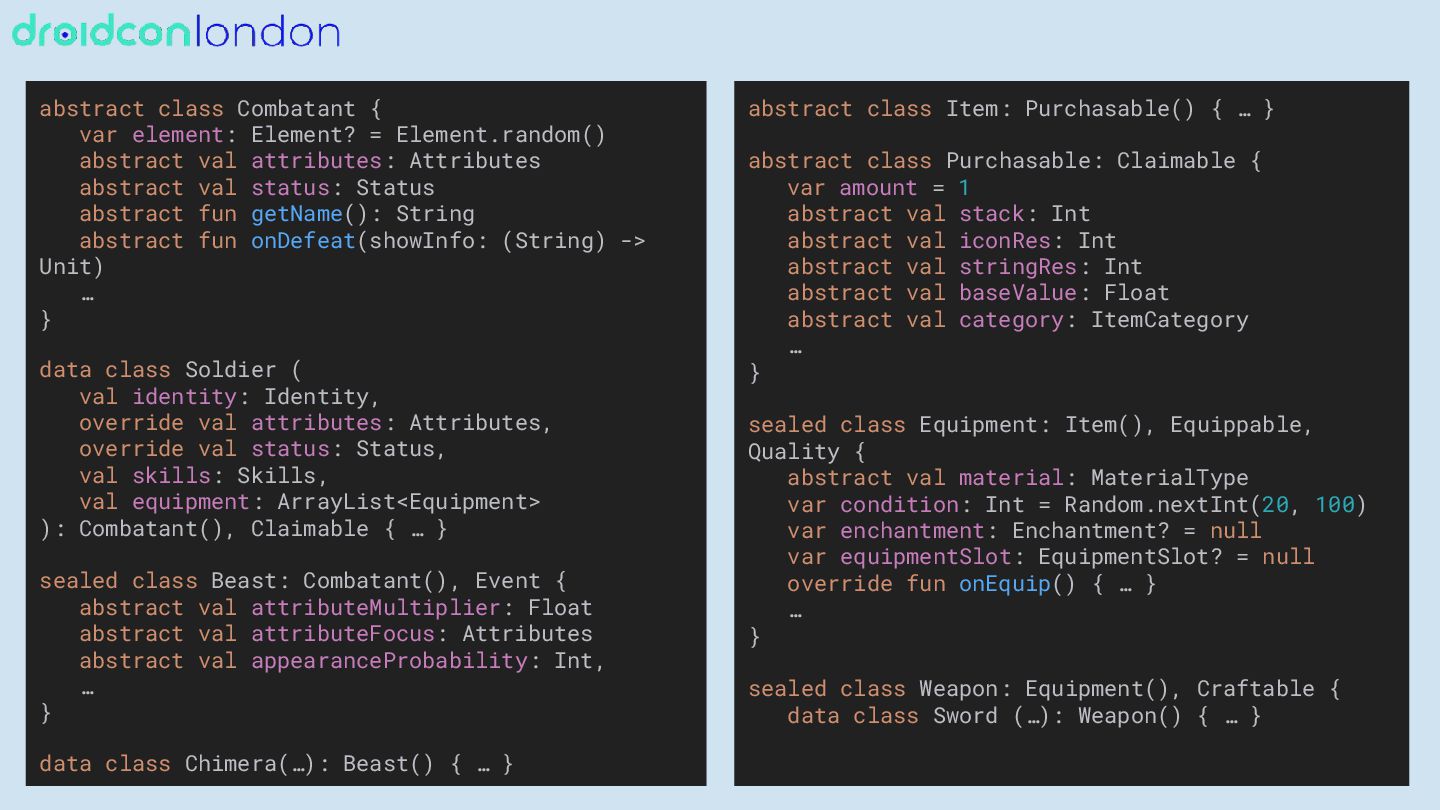Click the Sword data class name
The image size is (1440, 810).
click(x=965, y=716)
